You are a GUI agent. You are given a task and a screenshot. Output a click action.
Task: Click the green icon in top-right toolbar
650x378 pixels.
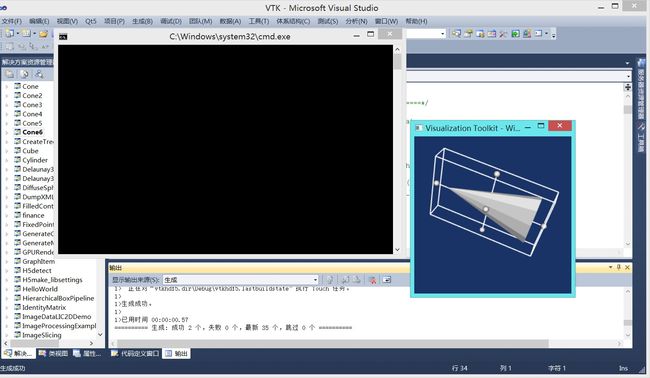click(515, 33)
